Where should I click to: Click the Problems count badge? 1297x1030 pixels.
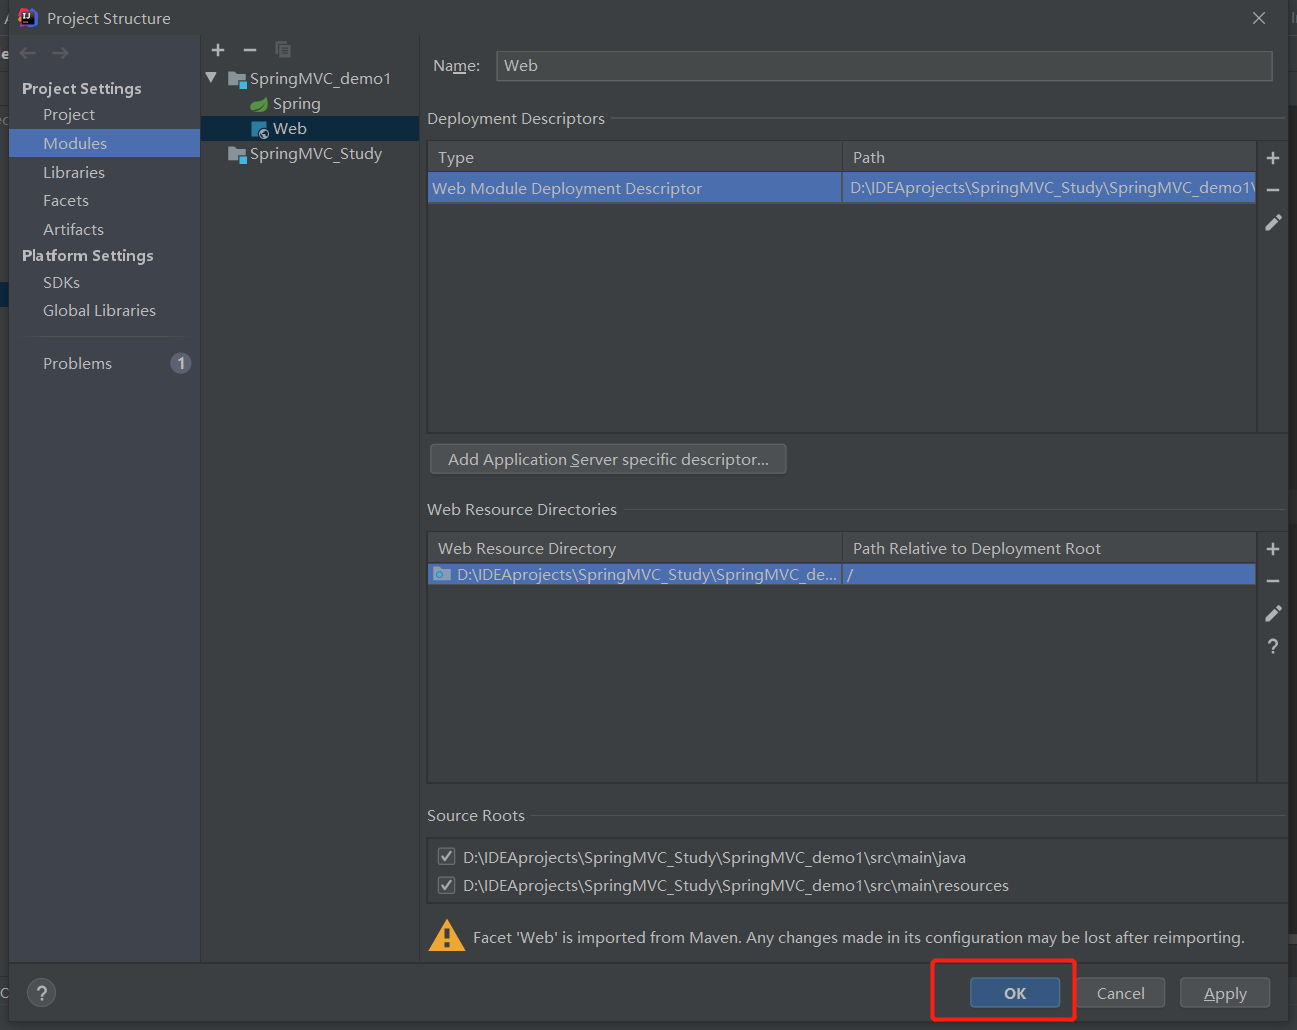point(181,363)
